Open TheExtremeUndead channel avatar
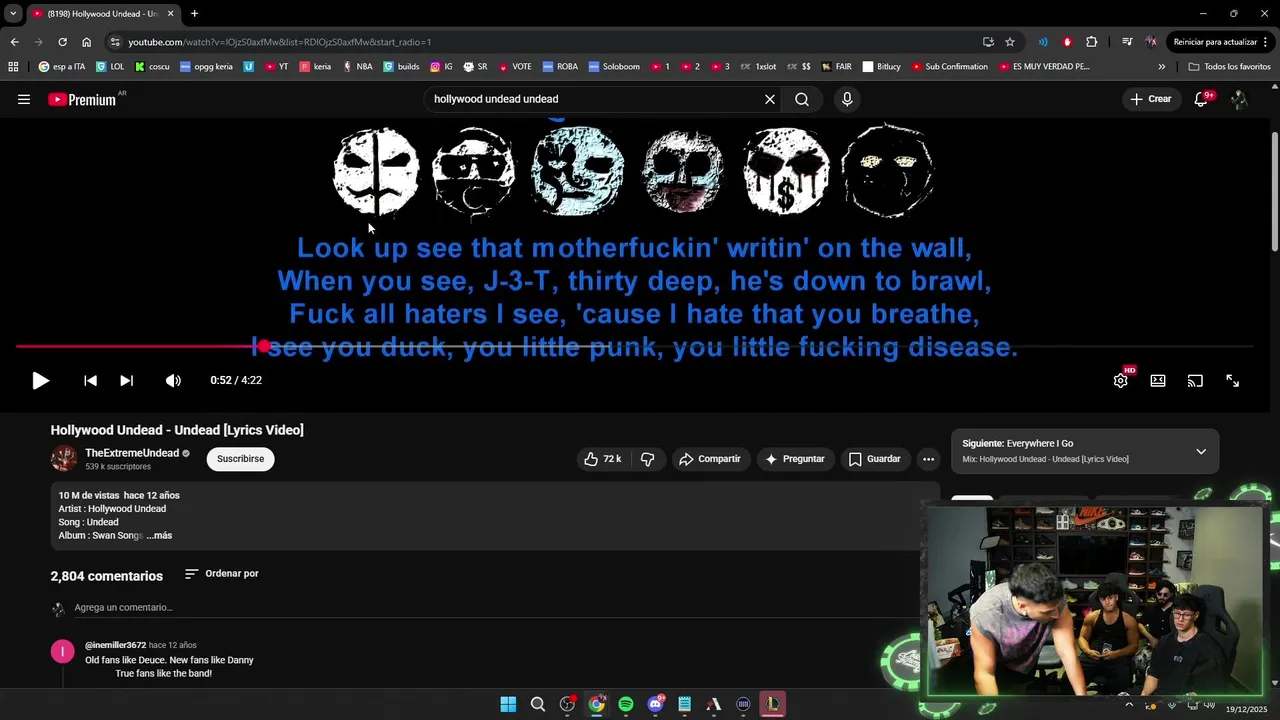The width and height of the screenshot is (1280, 720). tap(64, 459)
